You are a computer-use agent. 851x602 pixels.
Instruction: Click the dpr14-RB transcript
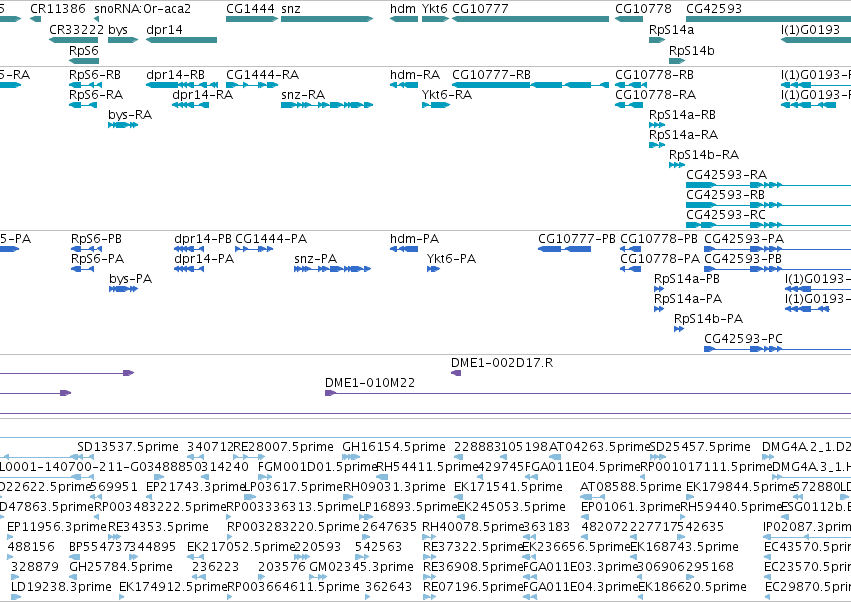182,85
